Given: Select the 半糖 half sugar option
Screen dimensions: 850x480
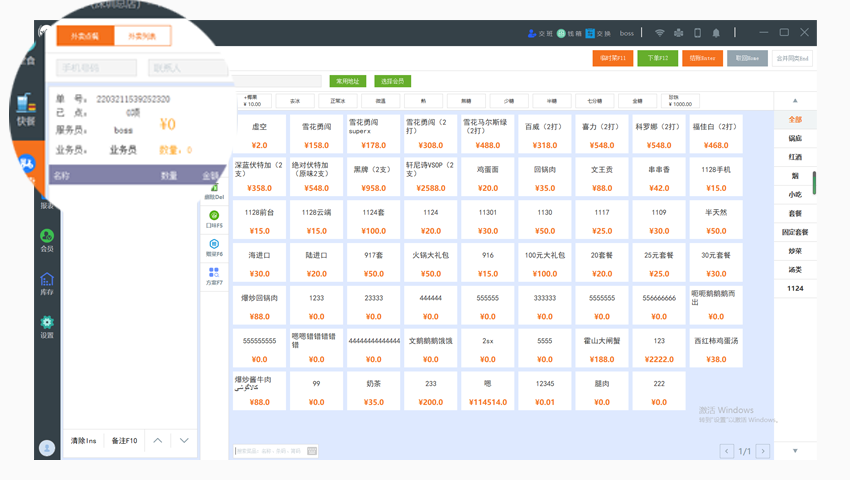Looking at the screenshot, I should click(x=552, y=101).
